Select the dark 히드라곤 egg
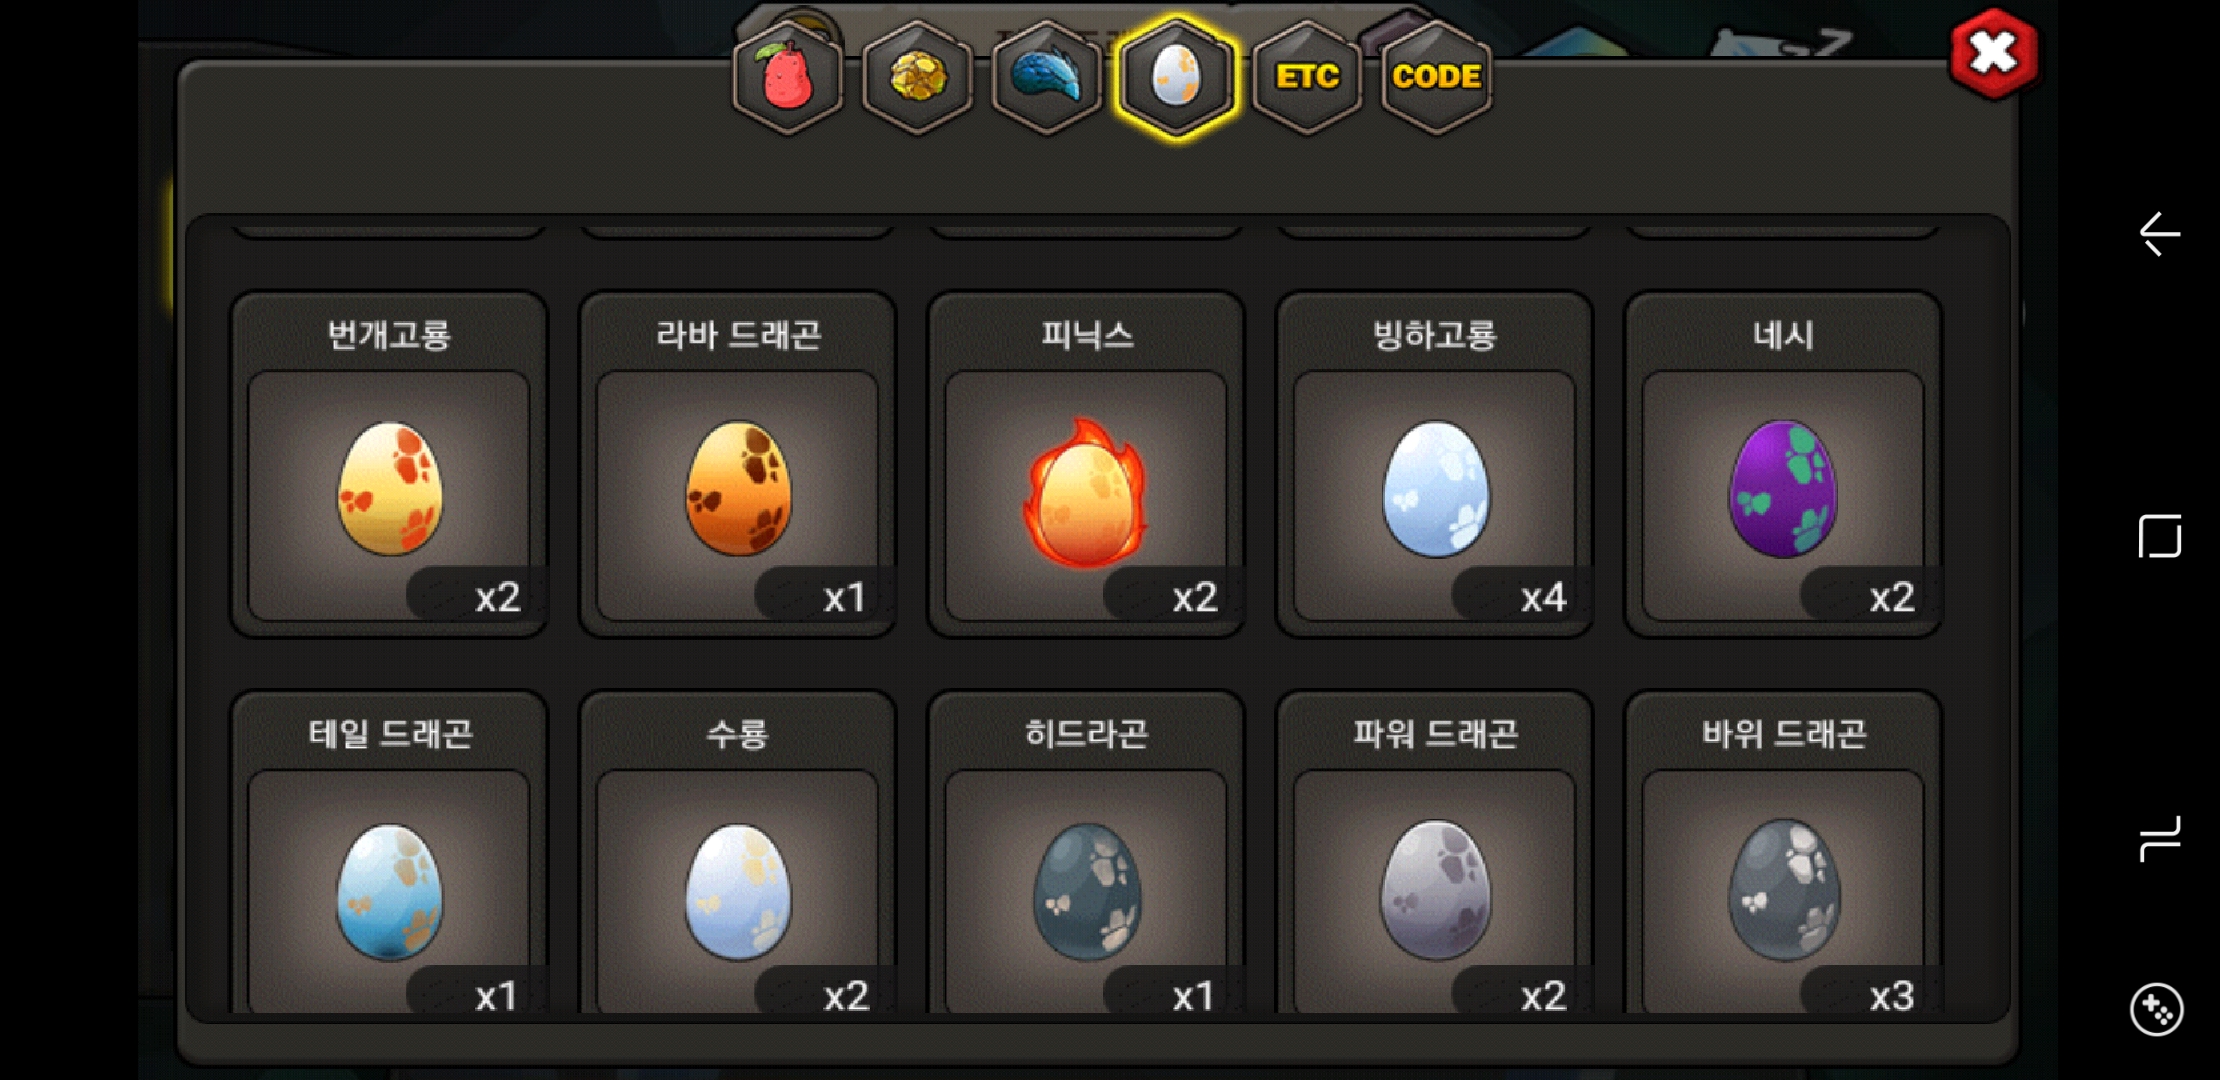The width and height of the screenshot is (2220, 1080). click(1086, 852)
